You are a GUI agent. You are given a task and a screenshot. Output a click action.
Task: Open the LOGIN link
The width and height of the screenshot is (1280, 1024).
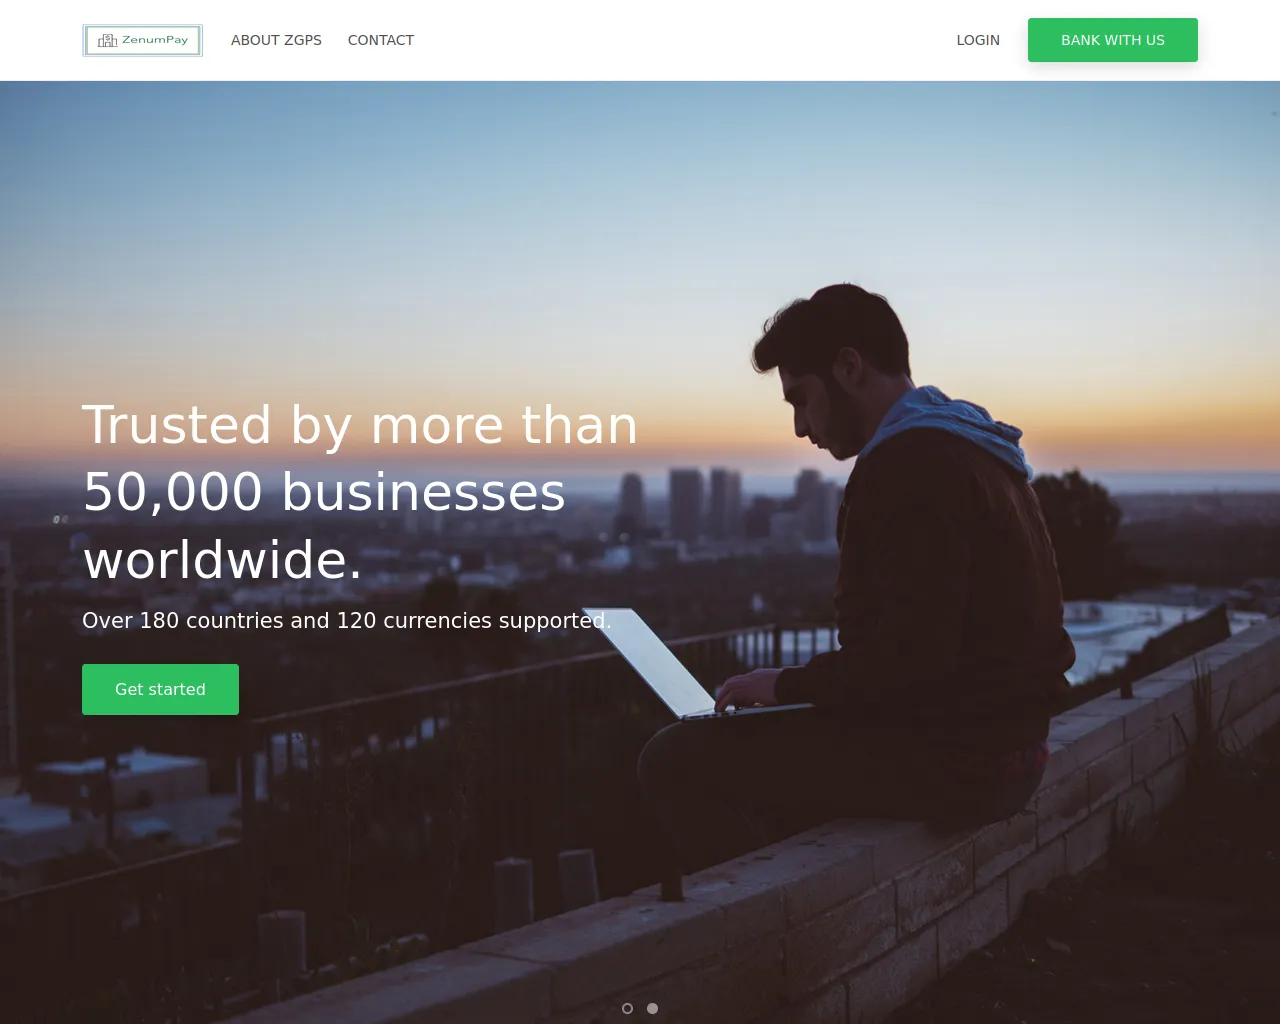click(x=978, y=40)
